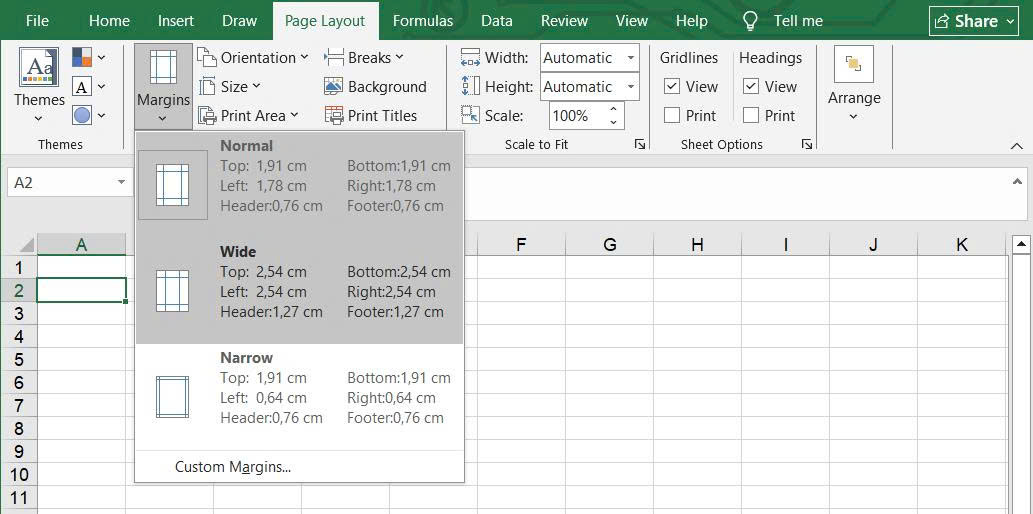Select column header K
This screenshot has height=514, width=1033.
click(x=961, y=245)
